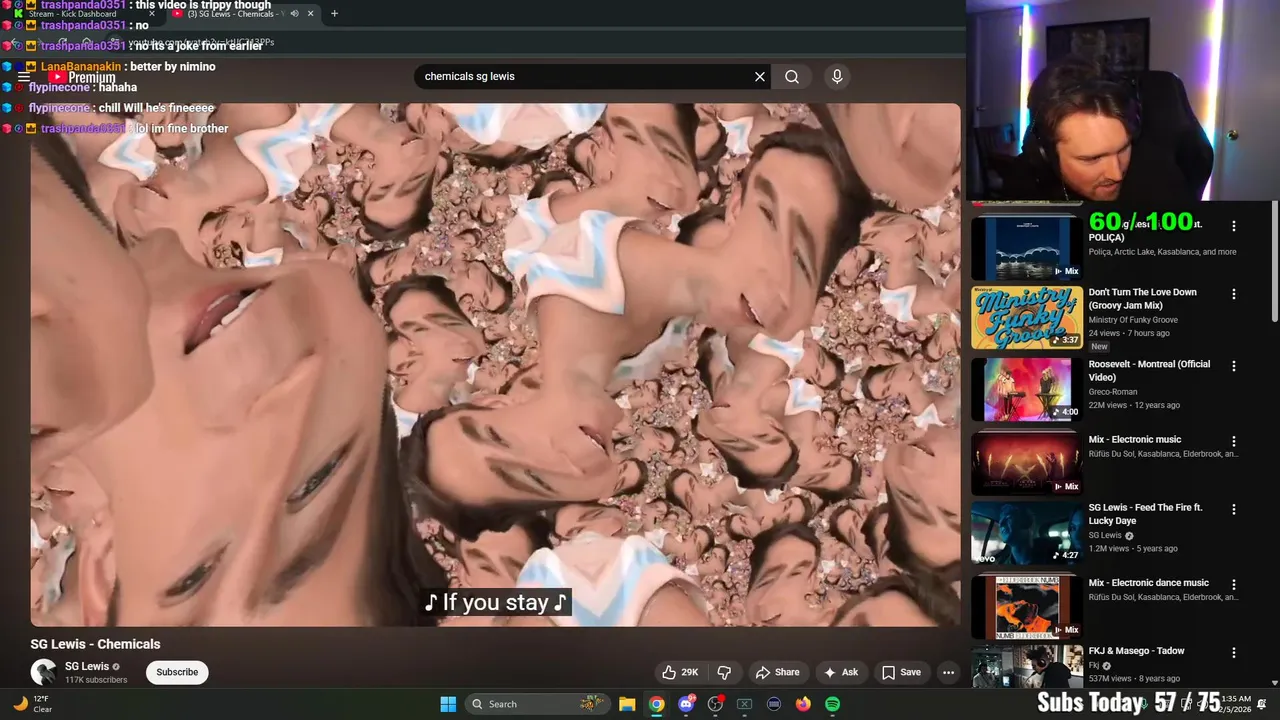
Task: Close the SG Lewis - Chemicals tab
Action: click(x=310, y=14)
